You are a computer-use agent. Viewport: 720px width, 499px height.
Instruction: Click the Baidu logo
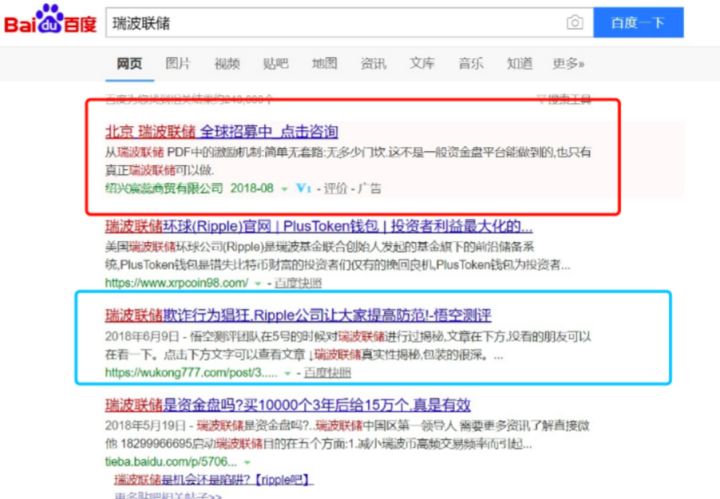pyautogui.click(x=50, y=21)
